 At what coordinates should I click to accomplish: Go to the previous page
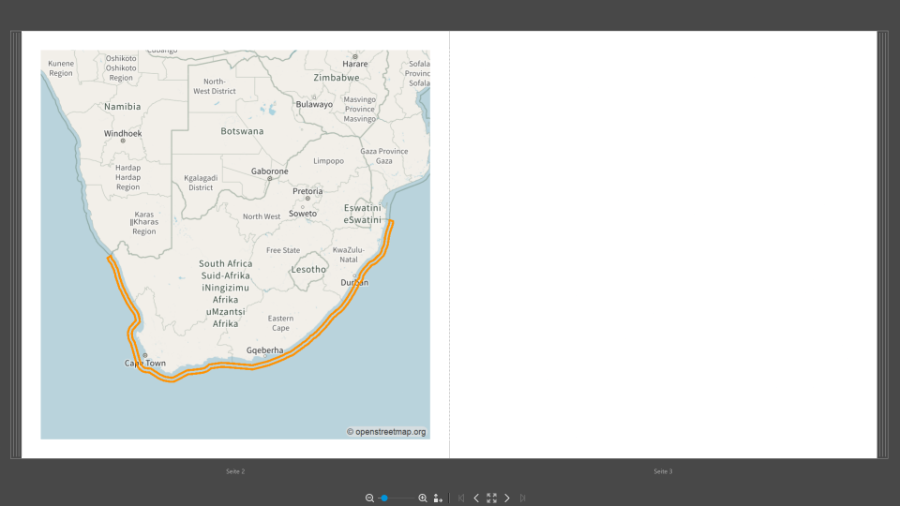click(x=476, y=498)
